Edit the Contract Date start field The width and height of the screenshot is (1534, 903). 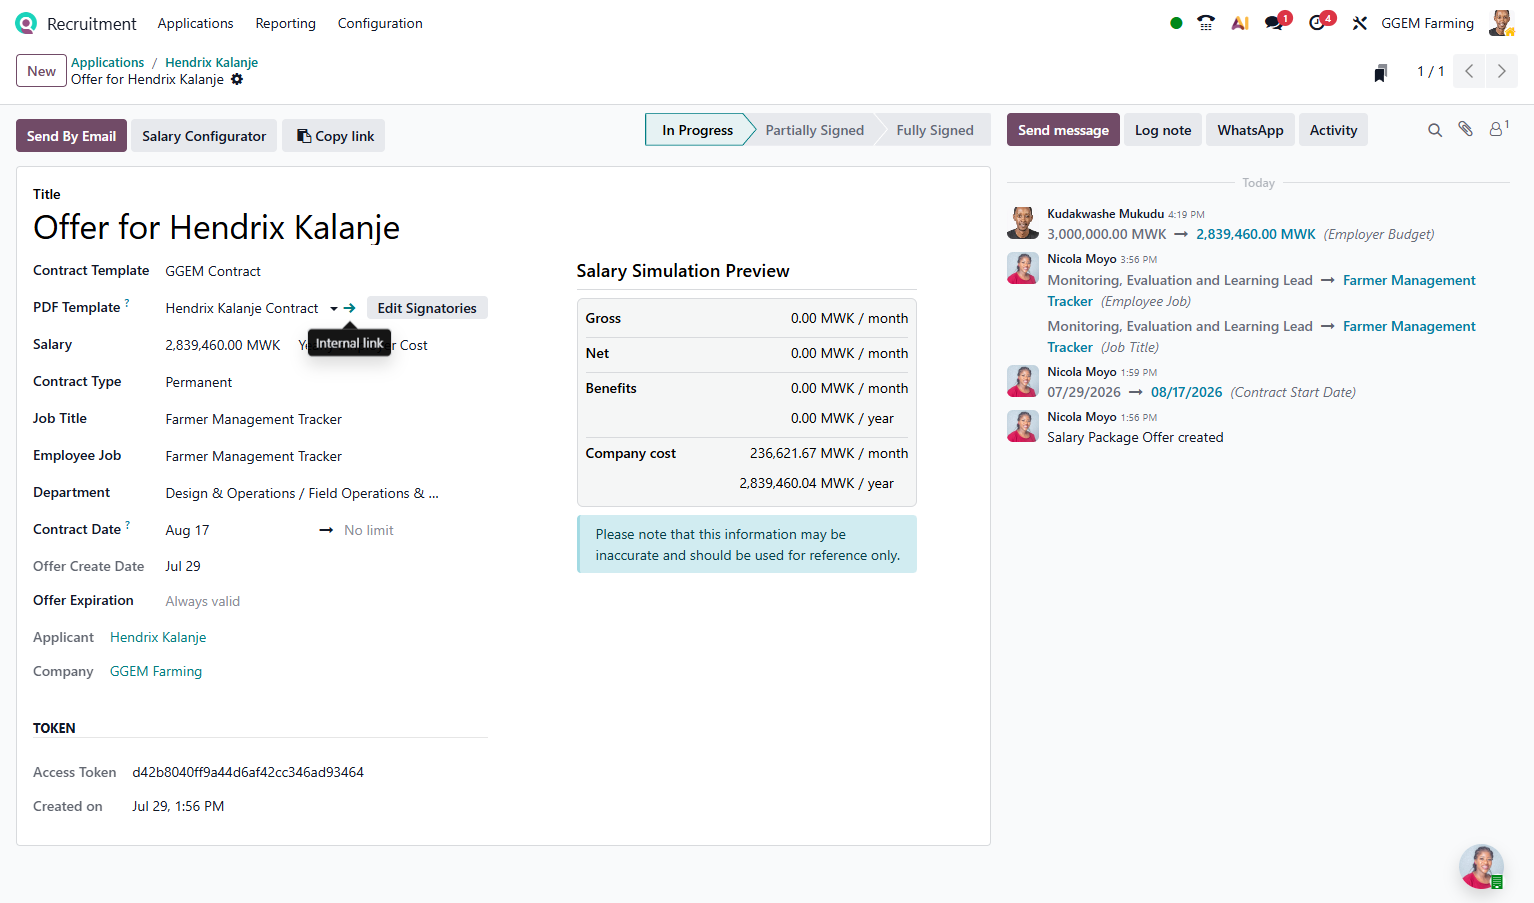tap(237, 530)
